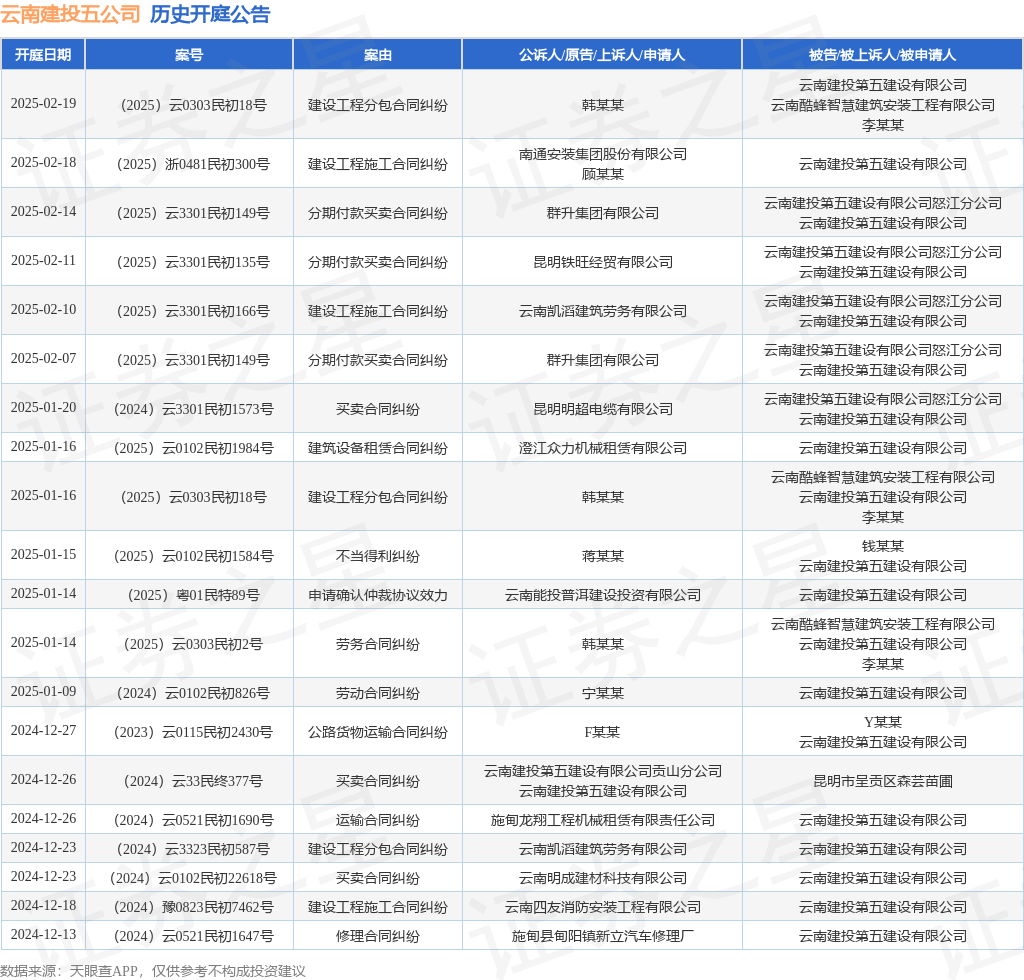Click the date 2025-02-18
Screen dimensions: 1024x980
[x=43, y=163]
